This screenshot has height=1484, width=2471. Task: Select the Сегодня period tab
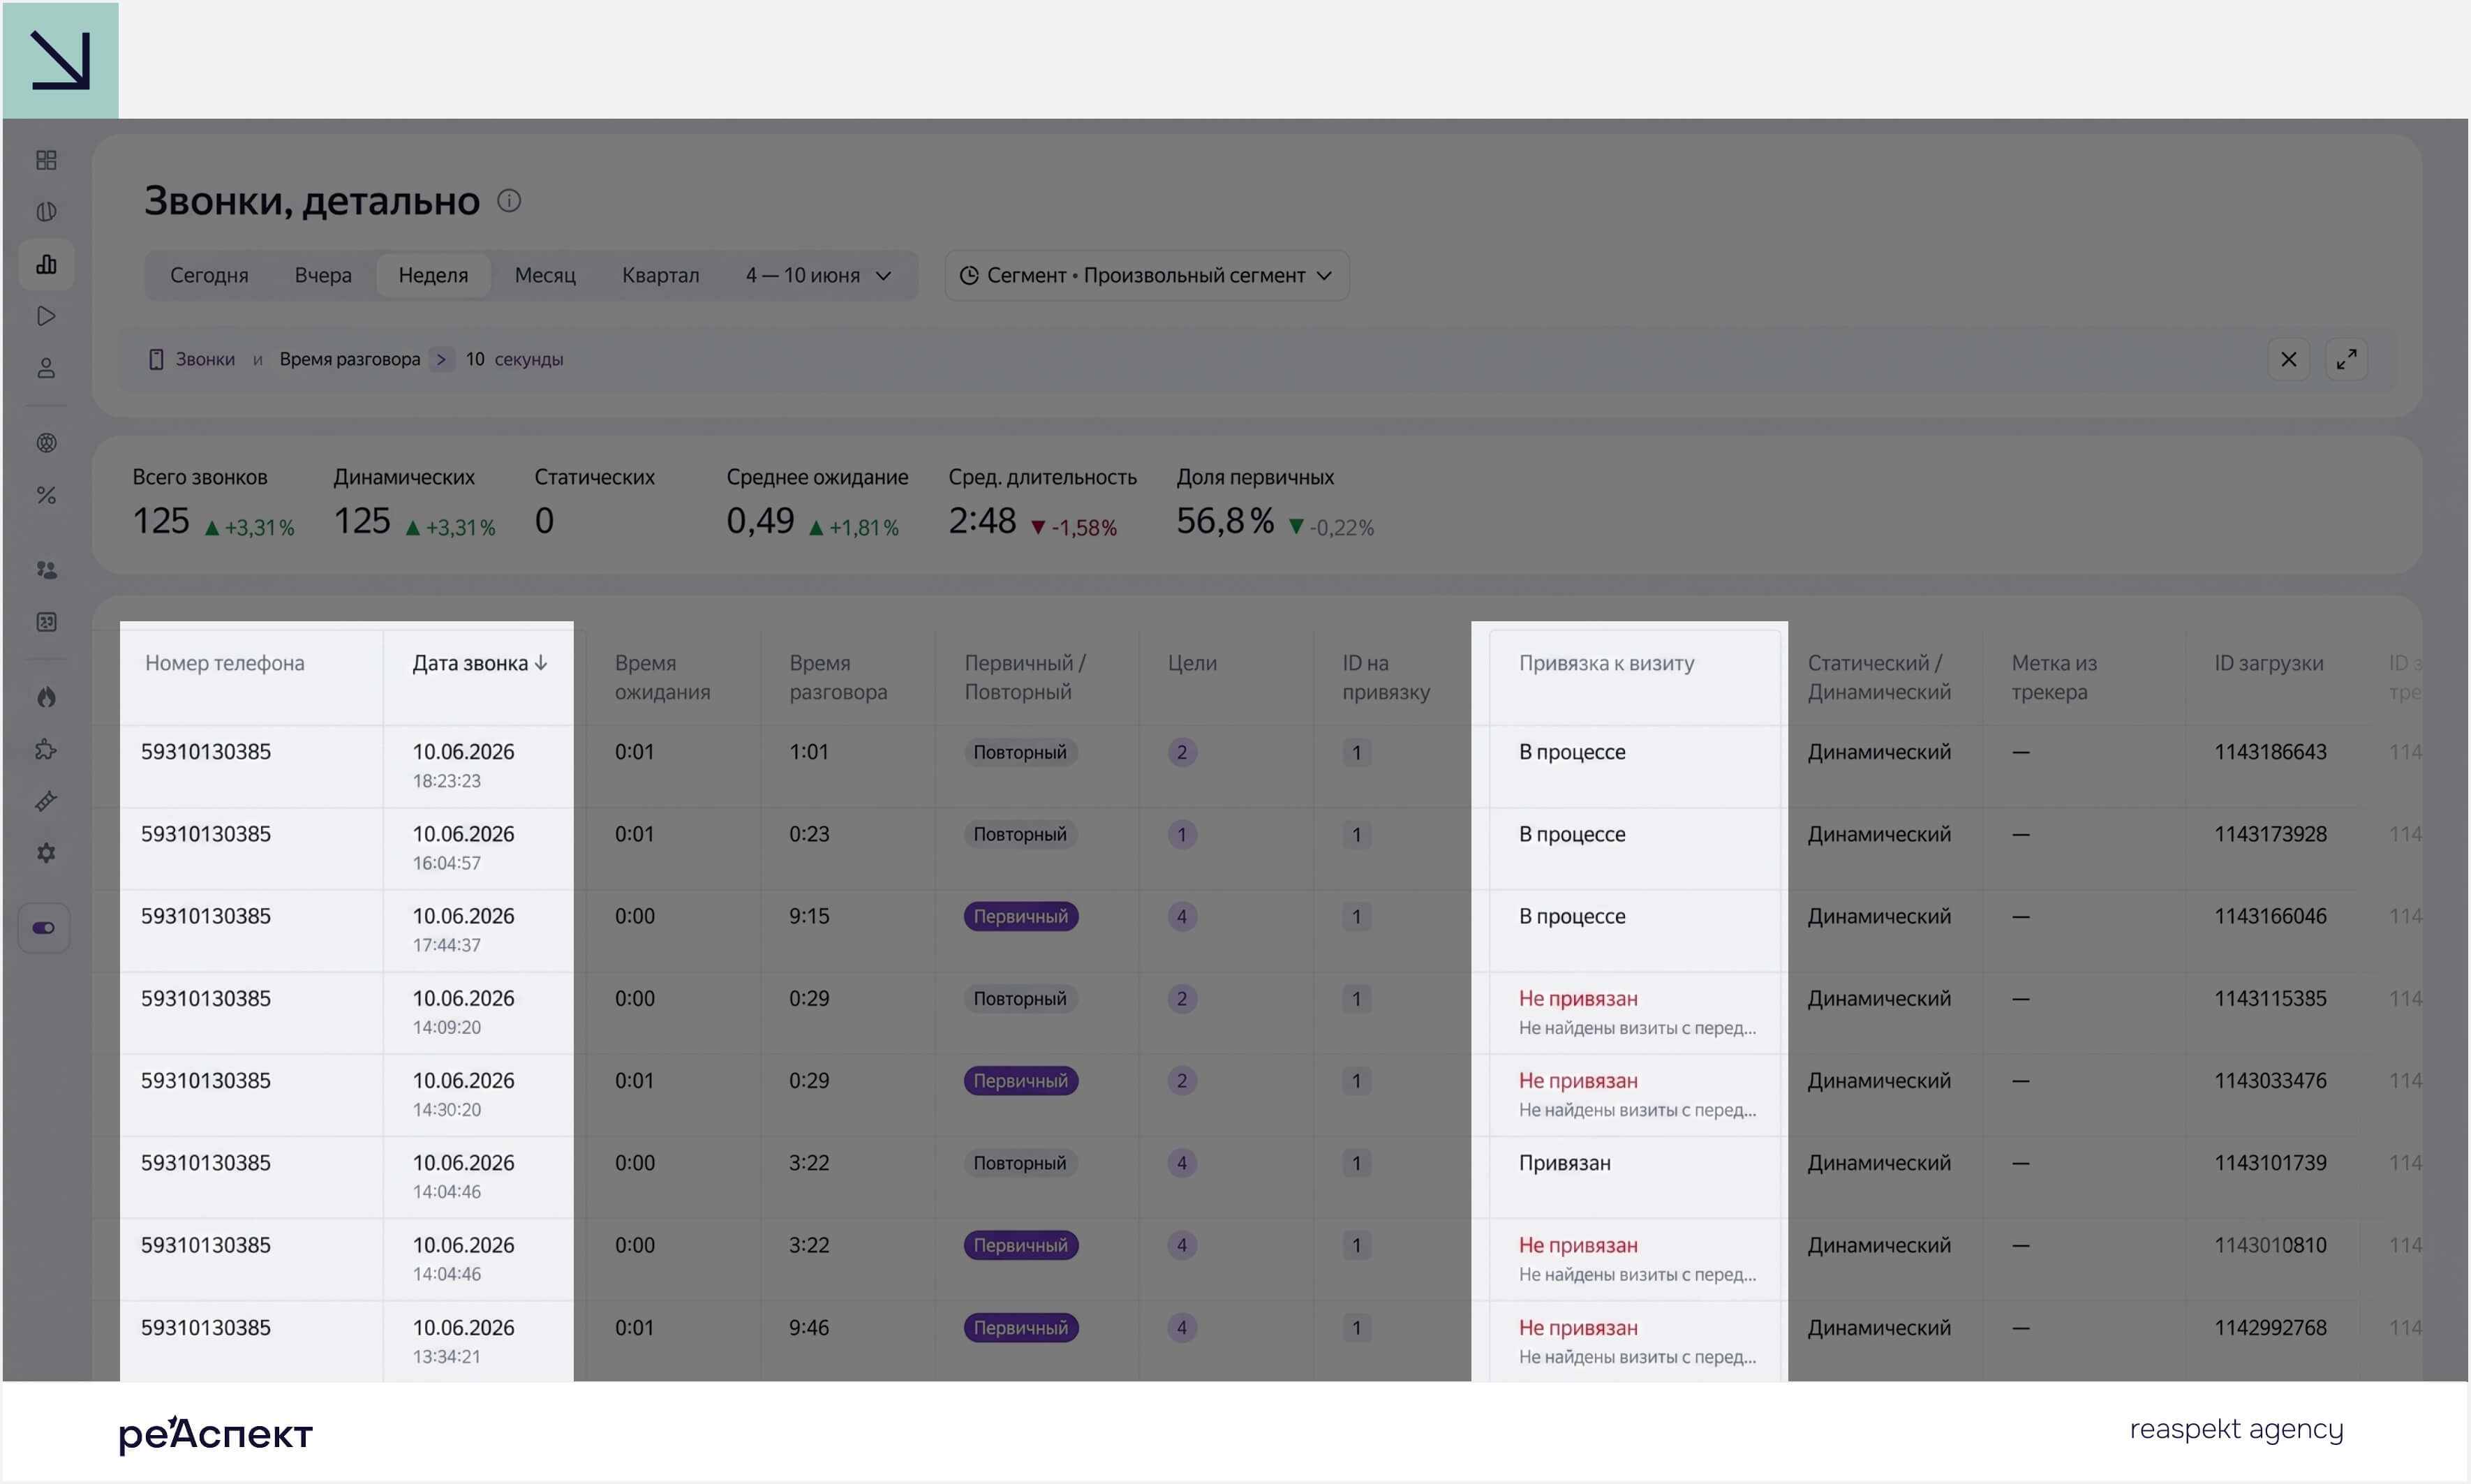tap(209, 275)
